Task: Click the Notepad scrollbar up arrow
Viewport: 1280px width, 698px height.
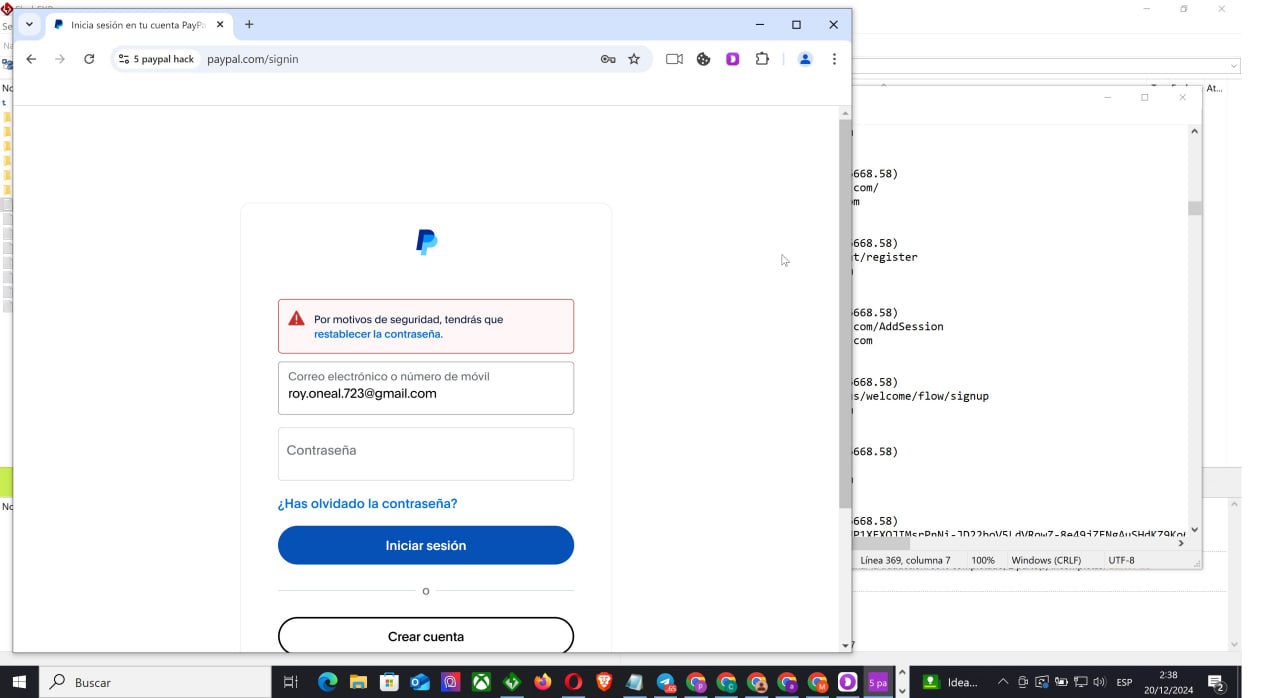Action: [x=1195, y=131]
